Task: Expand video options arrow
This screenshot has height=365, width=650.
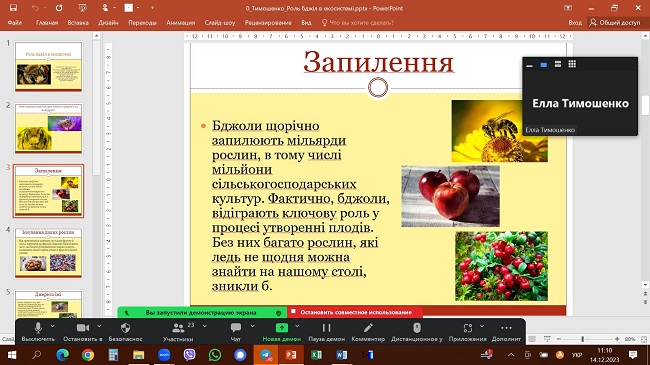Action: point(99,326)
